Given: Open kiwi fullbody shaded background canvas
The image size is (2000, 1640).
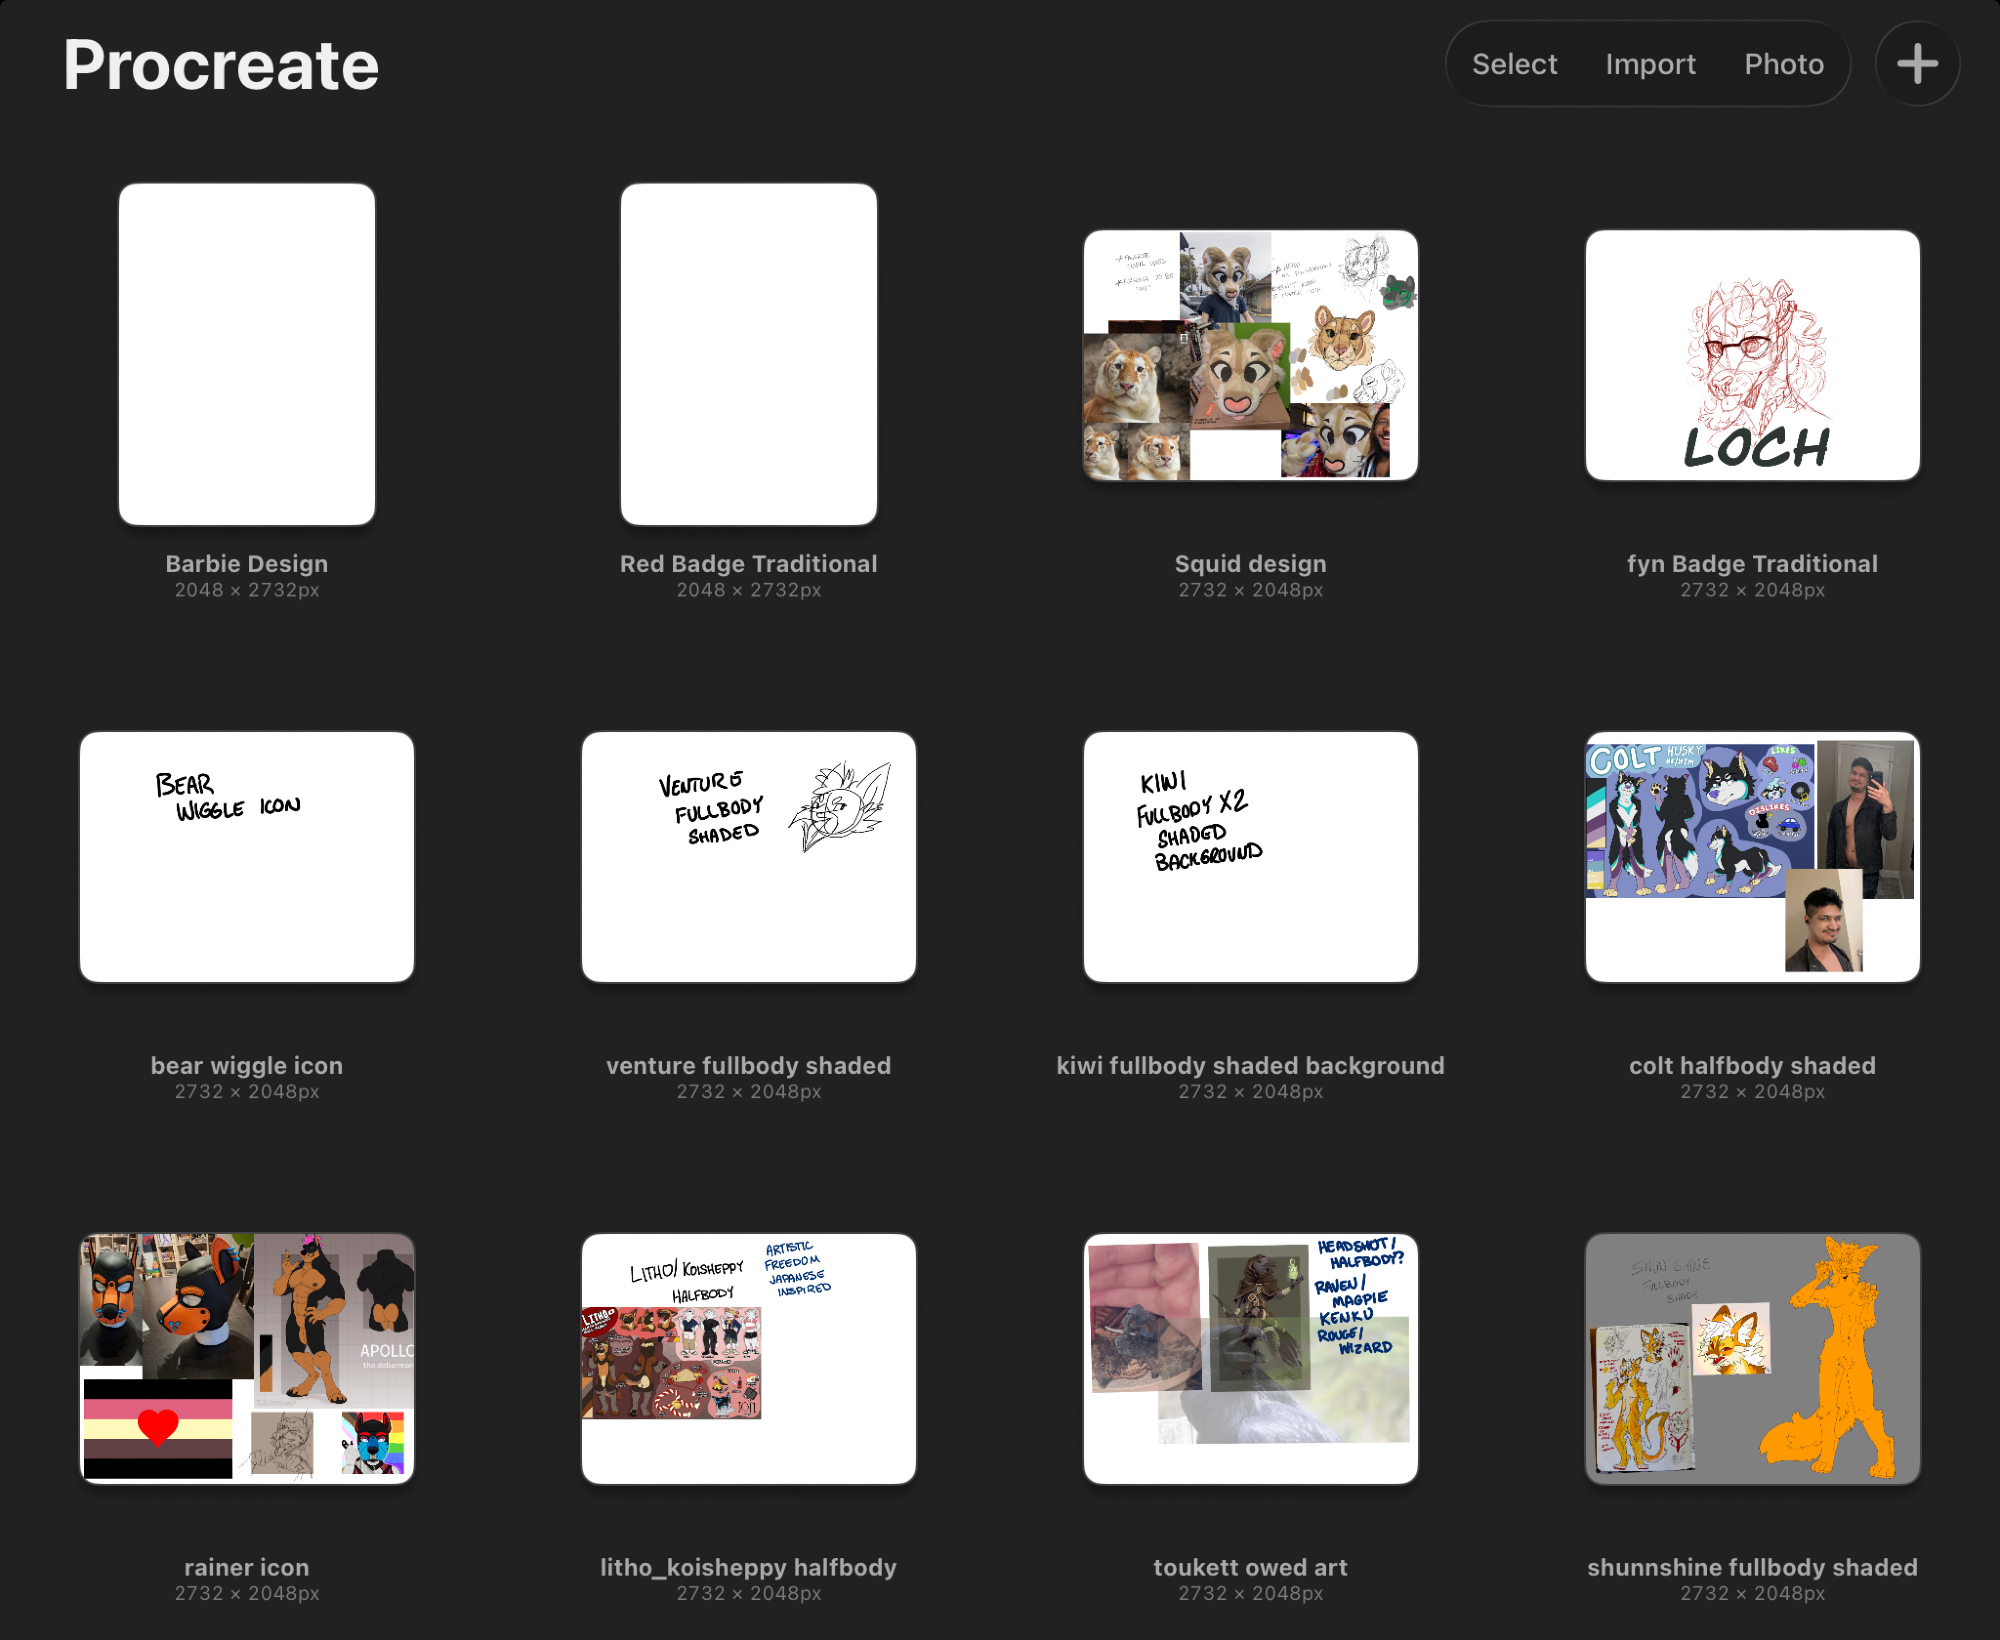Looking at the screenshot, I should tap(1250, 857).
